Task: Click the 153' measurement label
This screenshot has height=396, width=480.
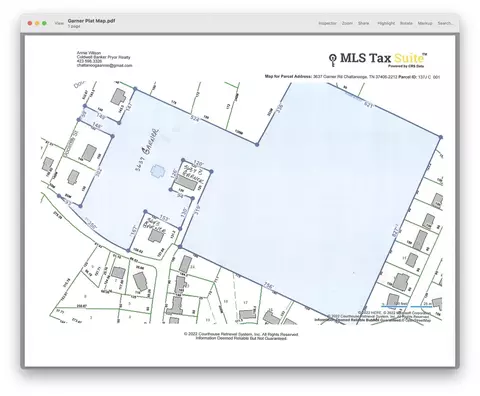Action: tap(165, 218)
